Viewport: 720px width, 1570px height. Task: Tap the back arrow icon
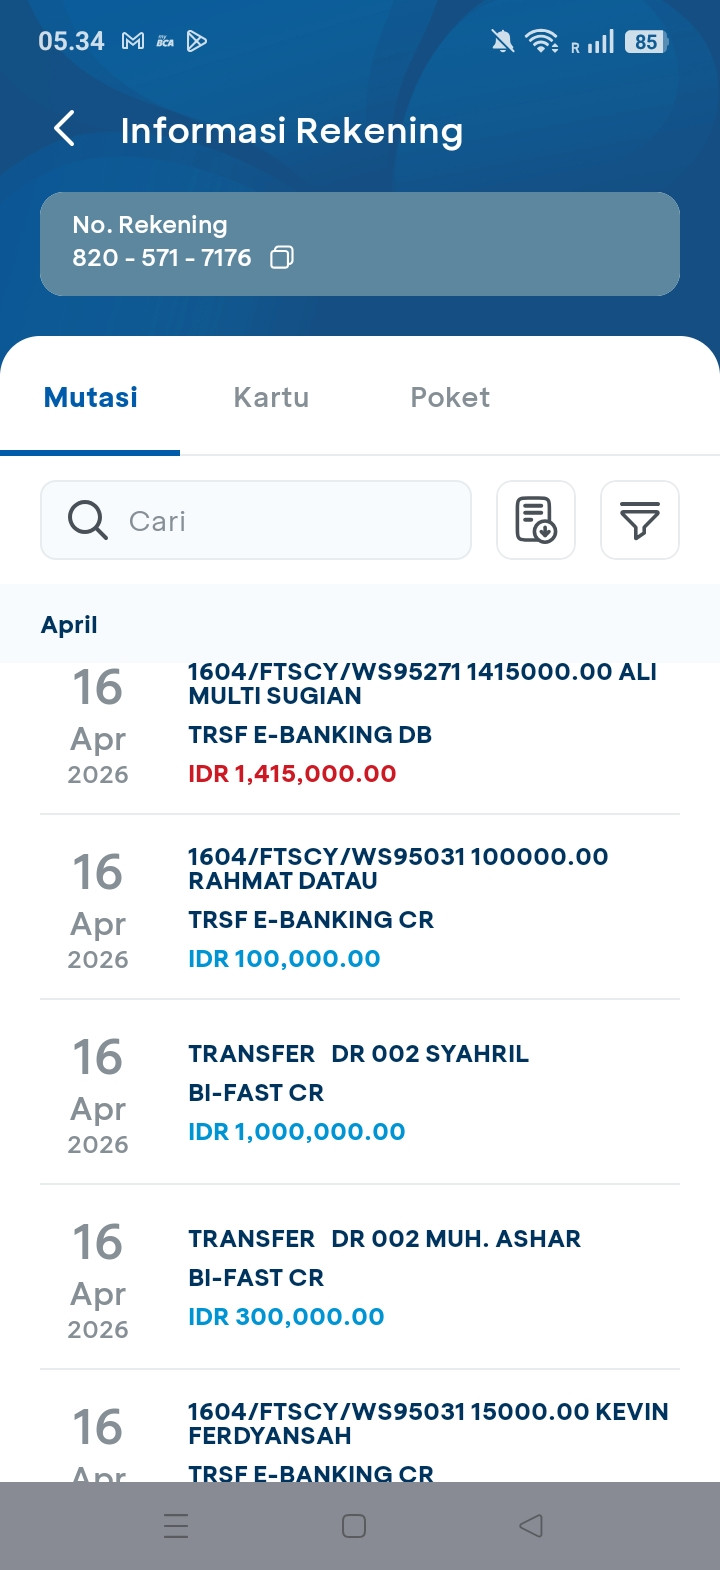pos(65,129)
